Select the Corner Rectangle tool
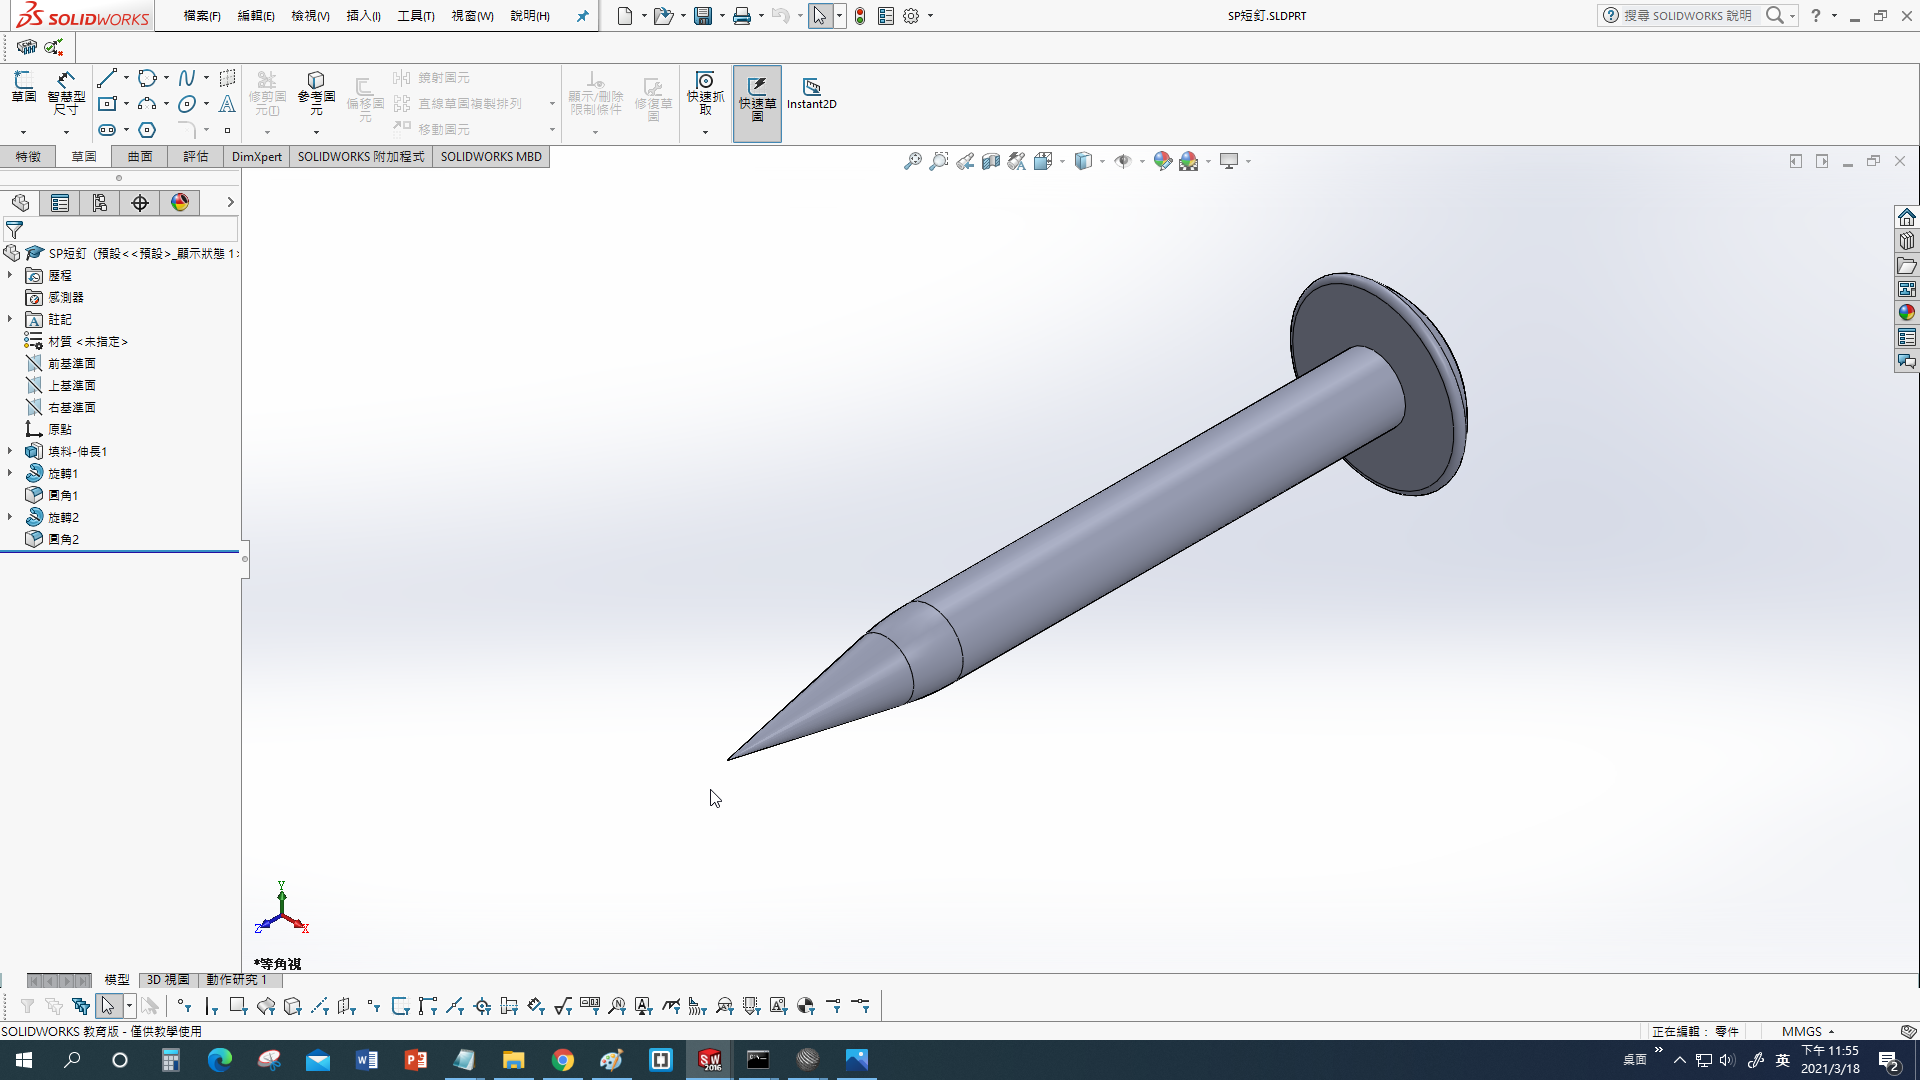 [x=107, y=104]
